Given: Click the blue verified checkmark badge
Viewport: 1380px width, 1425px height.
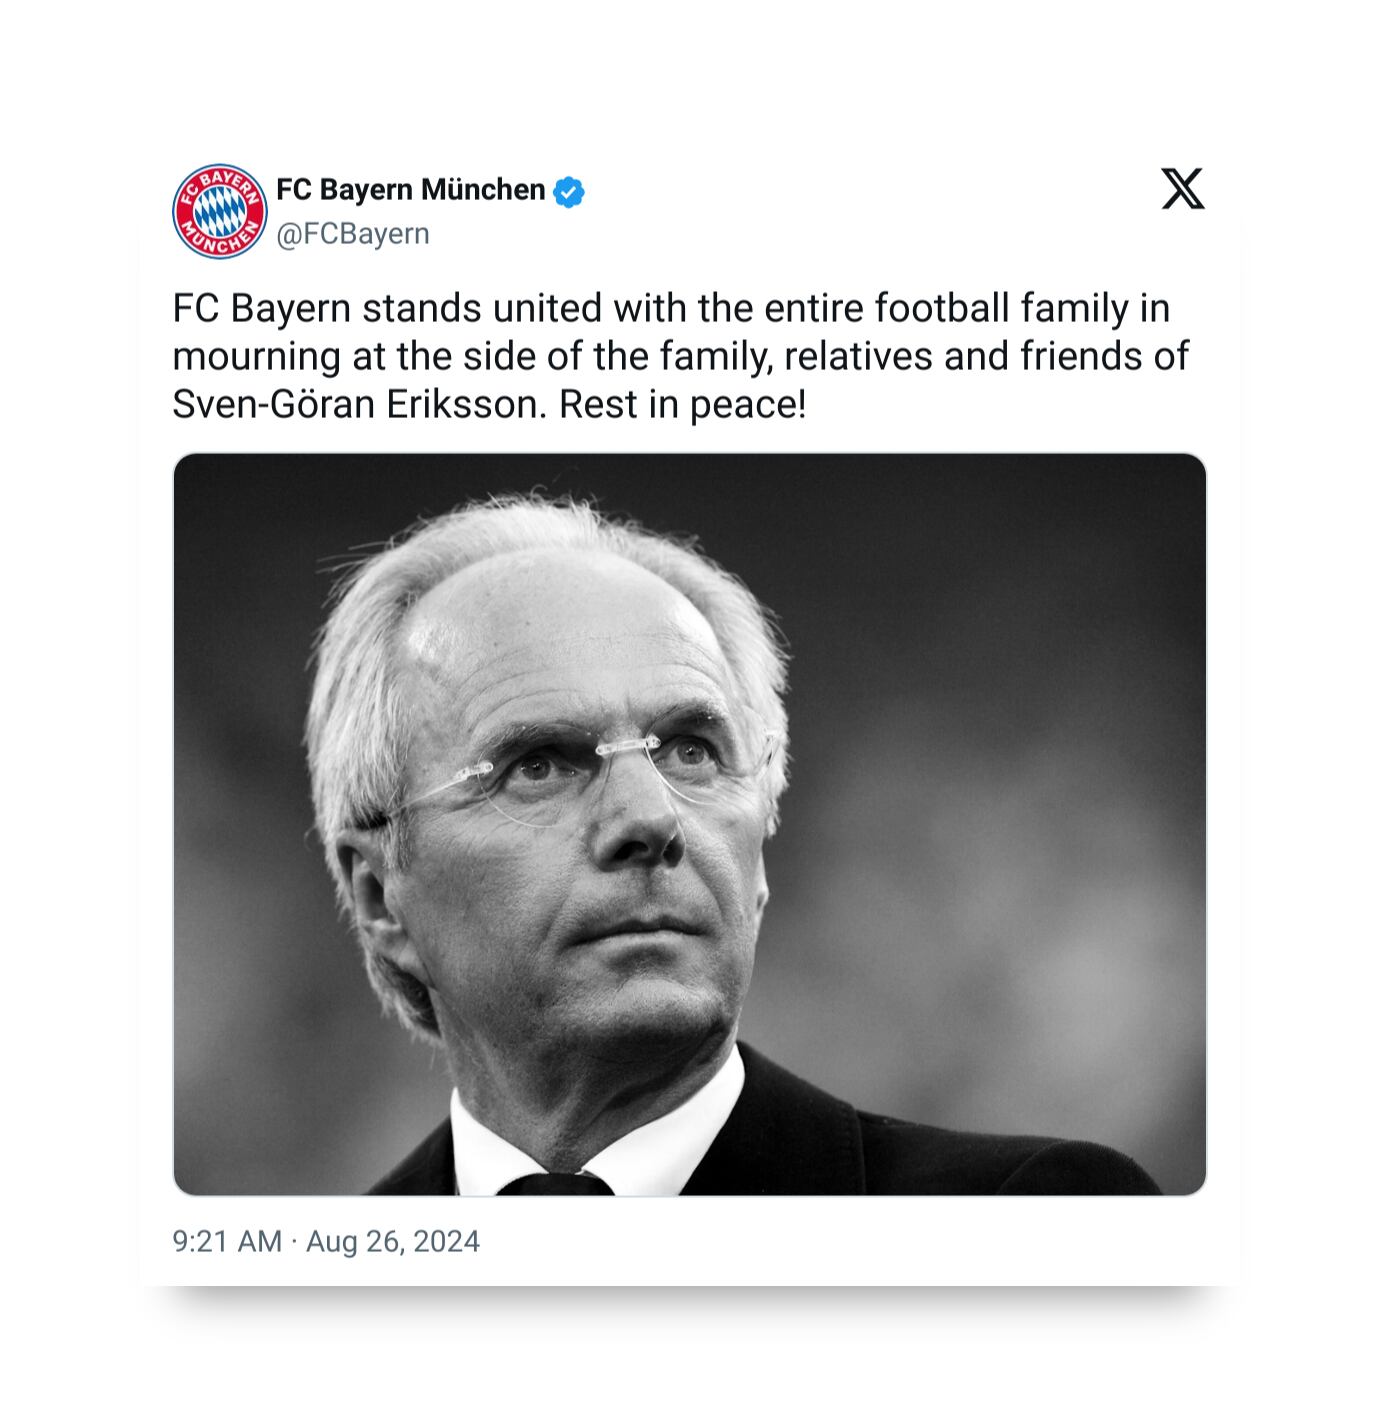Looking at the screenshot, I should click(x=569, y=191).
